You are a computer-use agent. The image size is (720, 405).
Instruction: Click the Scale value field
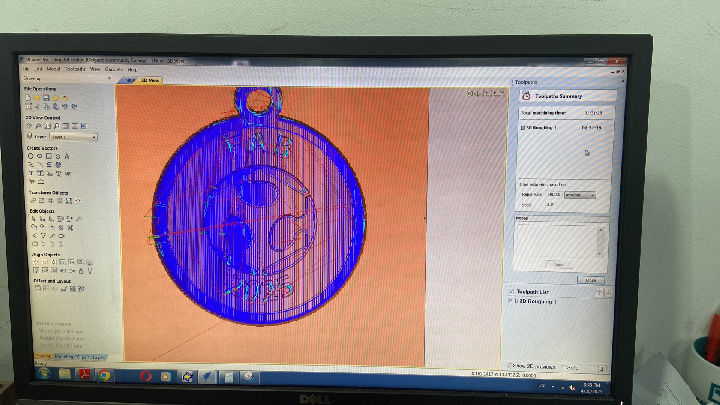552,205
